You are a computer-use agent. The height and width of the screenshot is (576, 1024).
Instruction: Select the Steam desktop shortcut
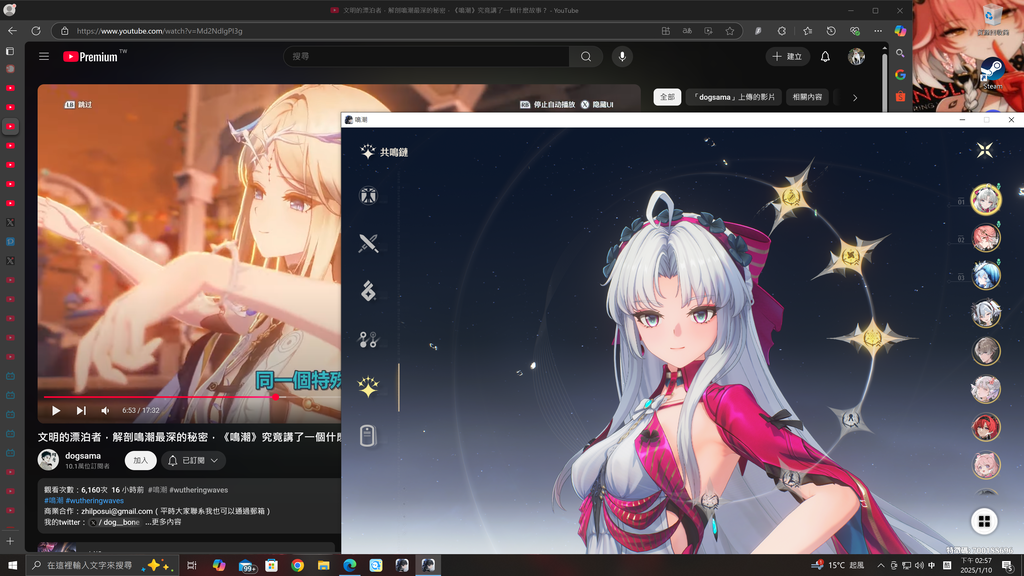click(x=993, y=72)
